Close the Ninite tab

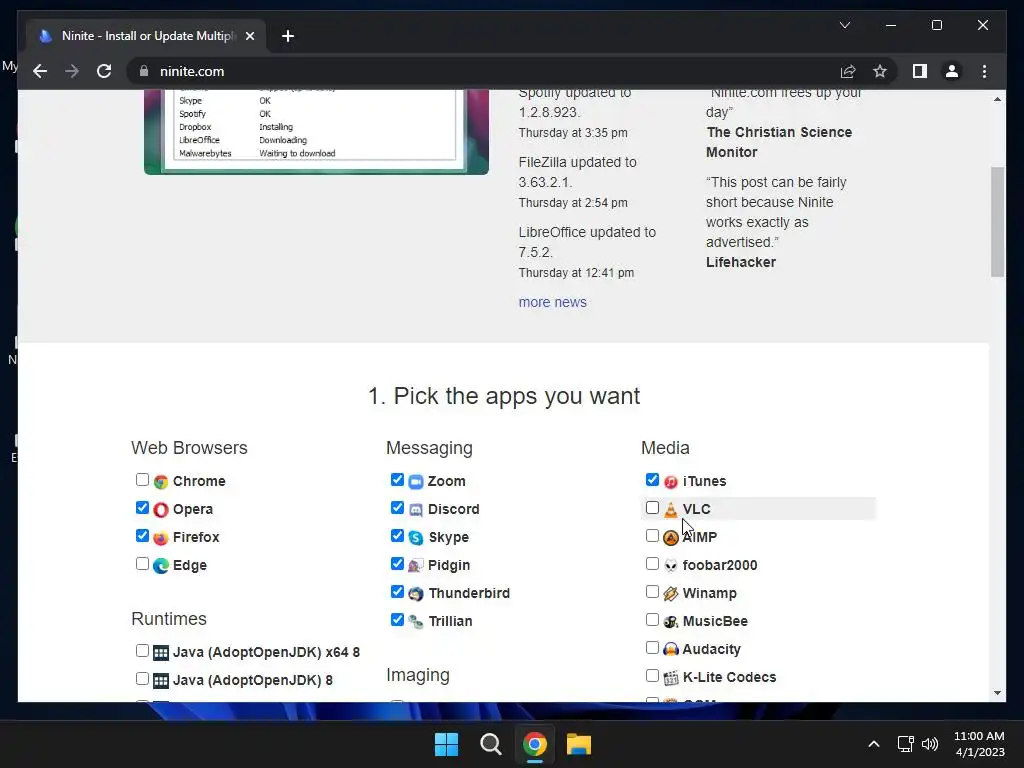click(249, 36)
